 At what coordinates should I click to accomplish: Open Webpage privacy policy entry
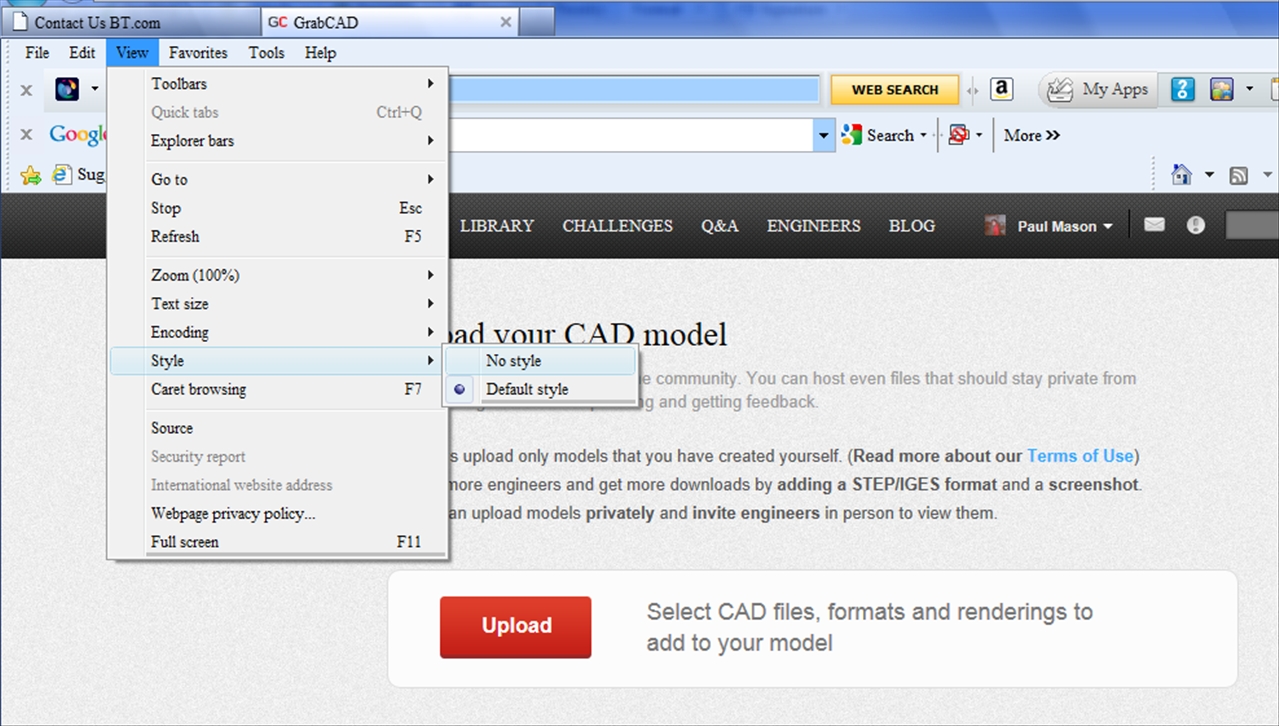click(x=278, y=514)
